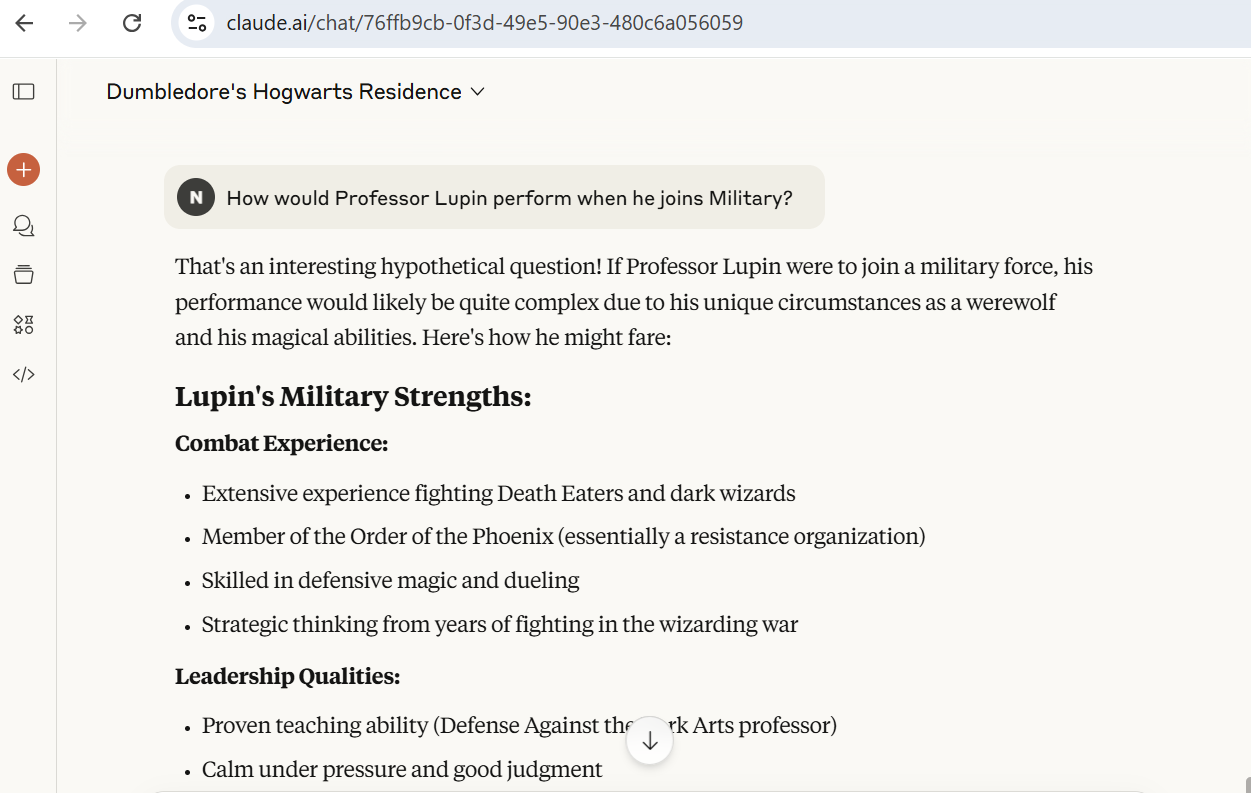The width and height of the screenshot is (1251, 793).
Task: Open the Chats history icon
Action: pyautogui.click(x=23, y=225)
